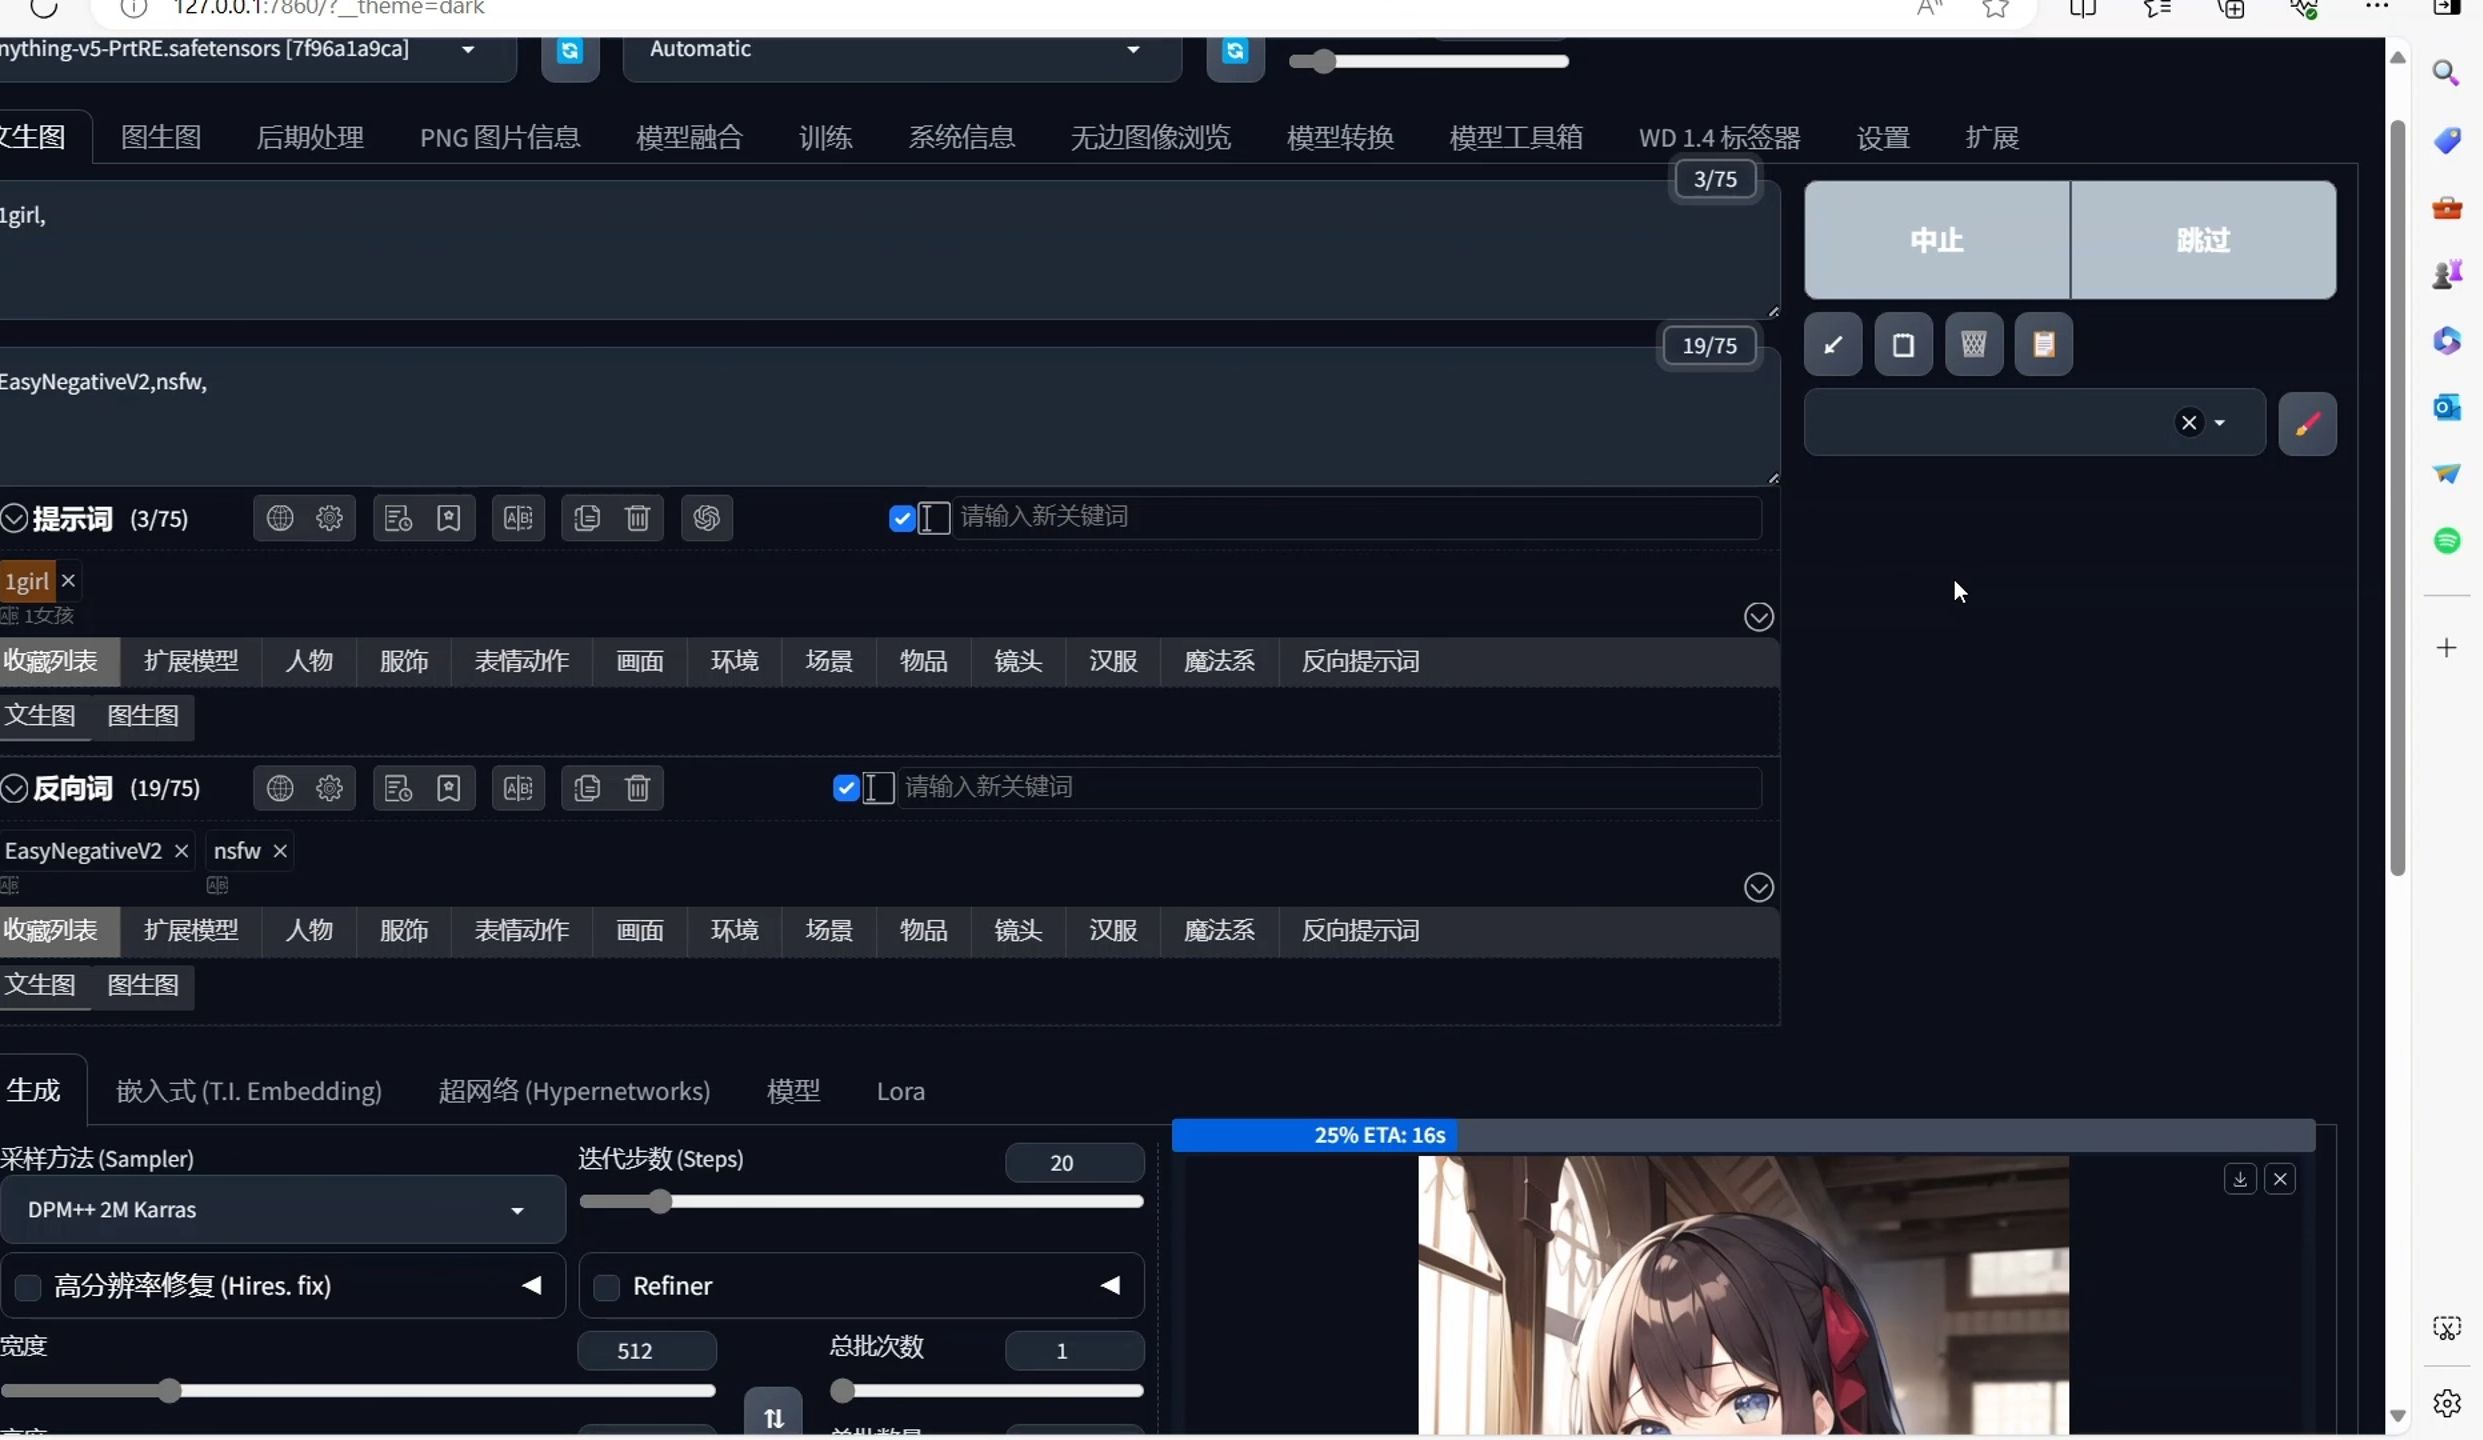
Task: Adjust the 总批次数 batch count slider
Action: tap(987, 1391)
